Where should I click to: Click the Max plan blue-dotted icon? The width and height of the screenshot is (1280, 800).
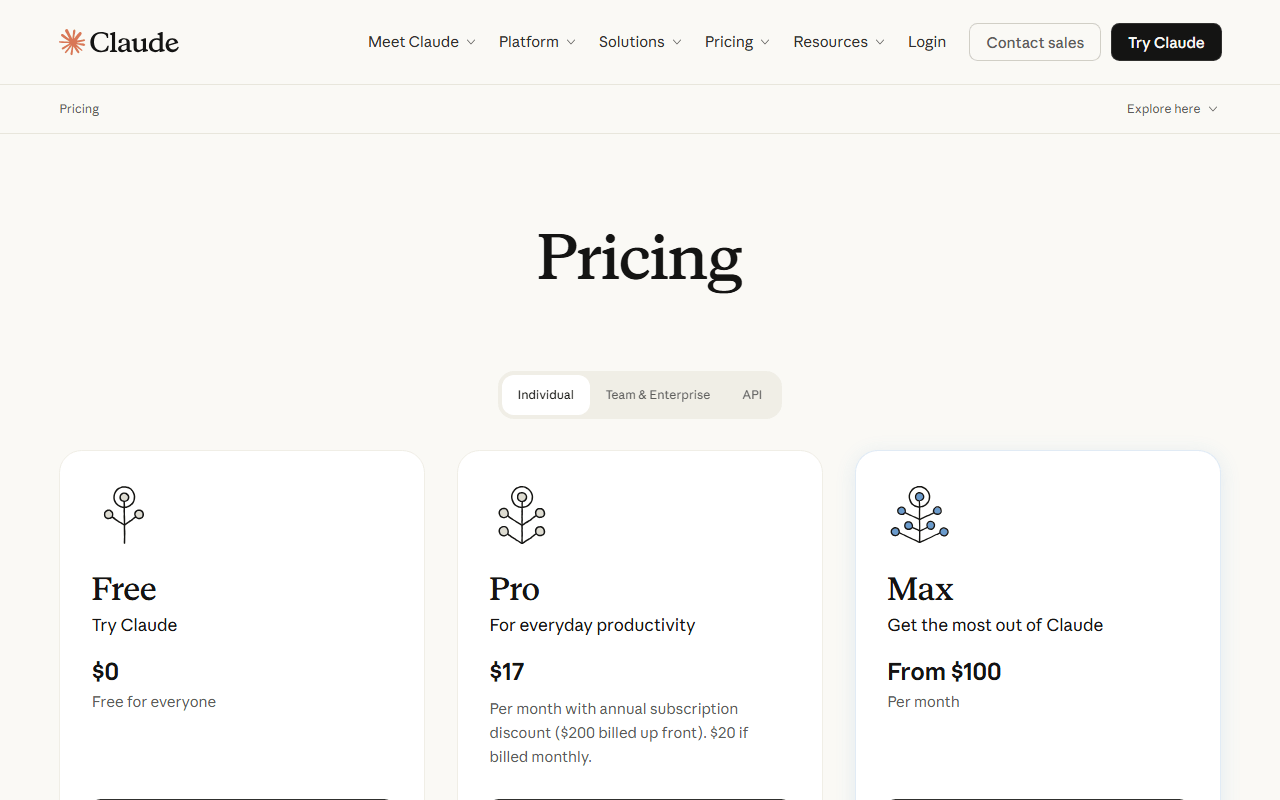click(x=920, y=515)
